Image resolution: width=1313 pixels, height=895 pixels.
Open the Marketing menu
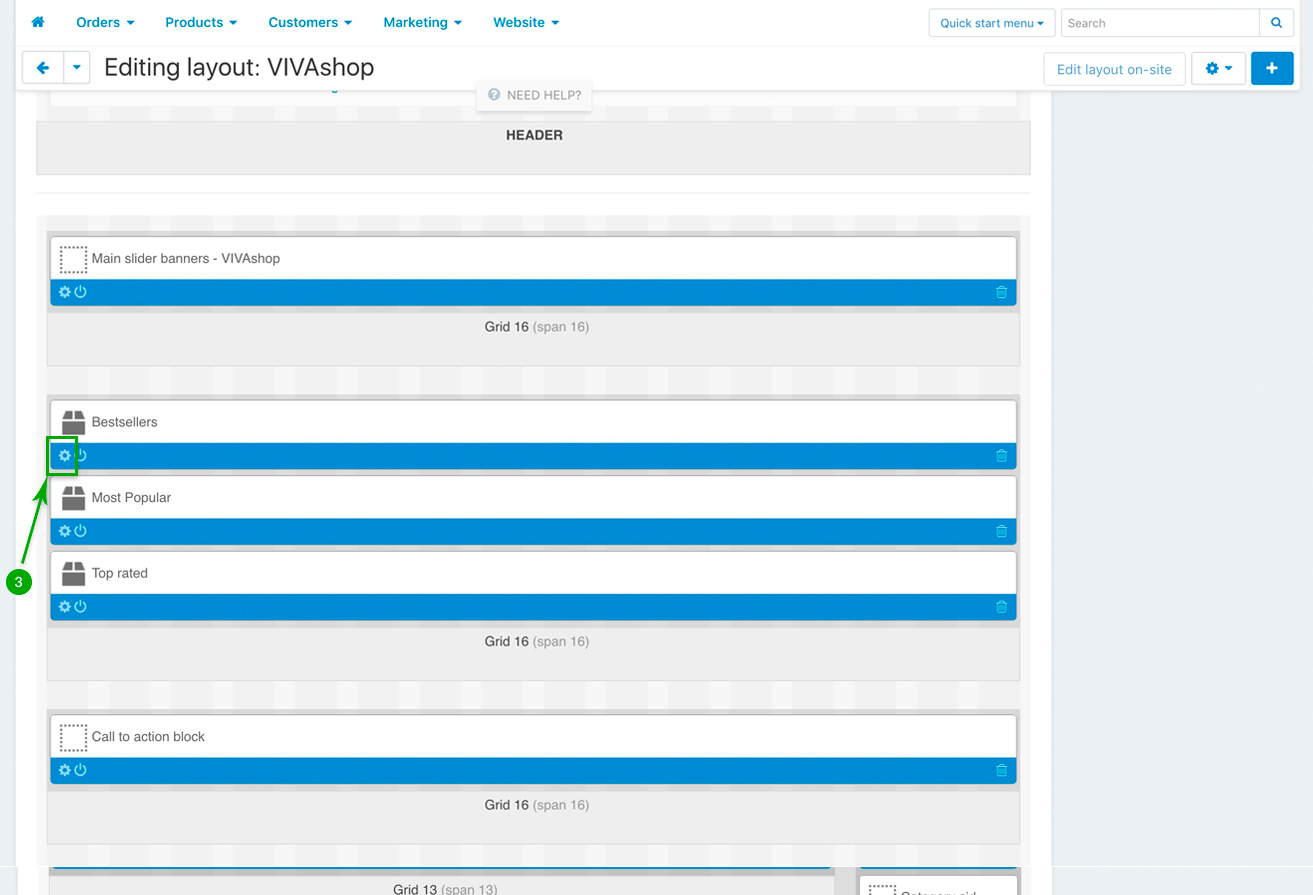[x=422, y=22]
